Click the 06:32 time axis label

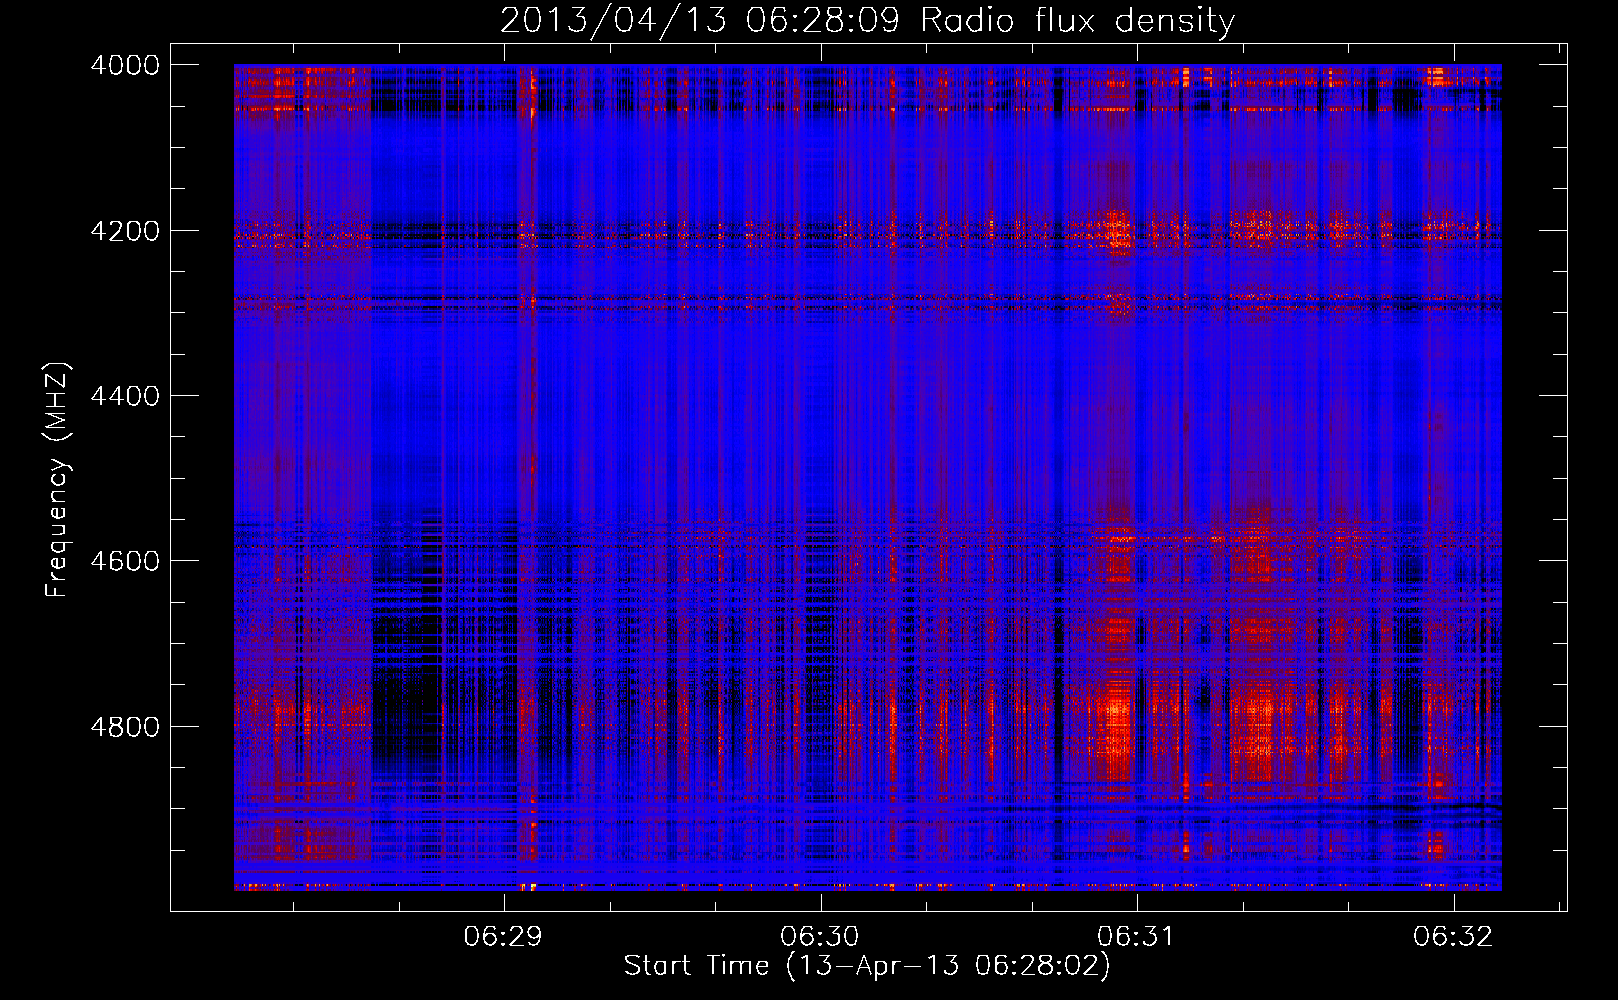point(1453,936)
